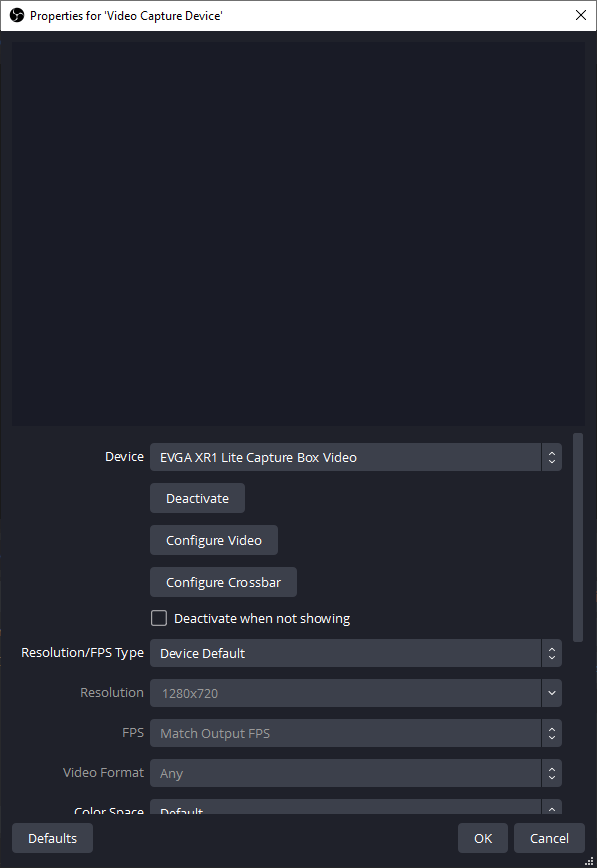Open Configure Video settings
Screen dimensions: 597x868
click(214, 540)
